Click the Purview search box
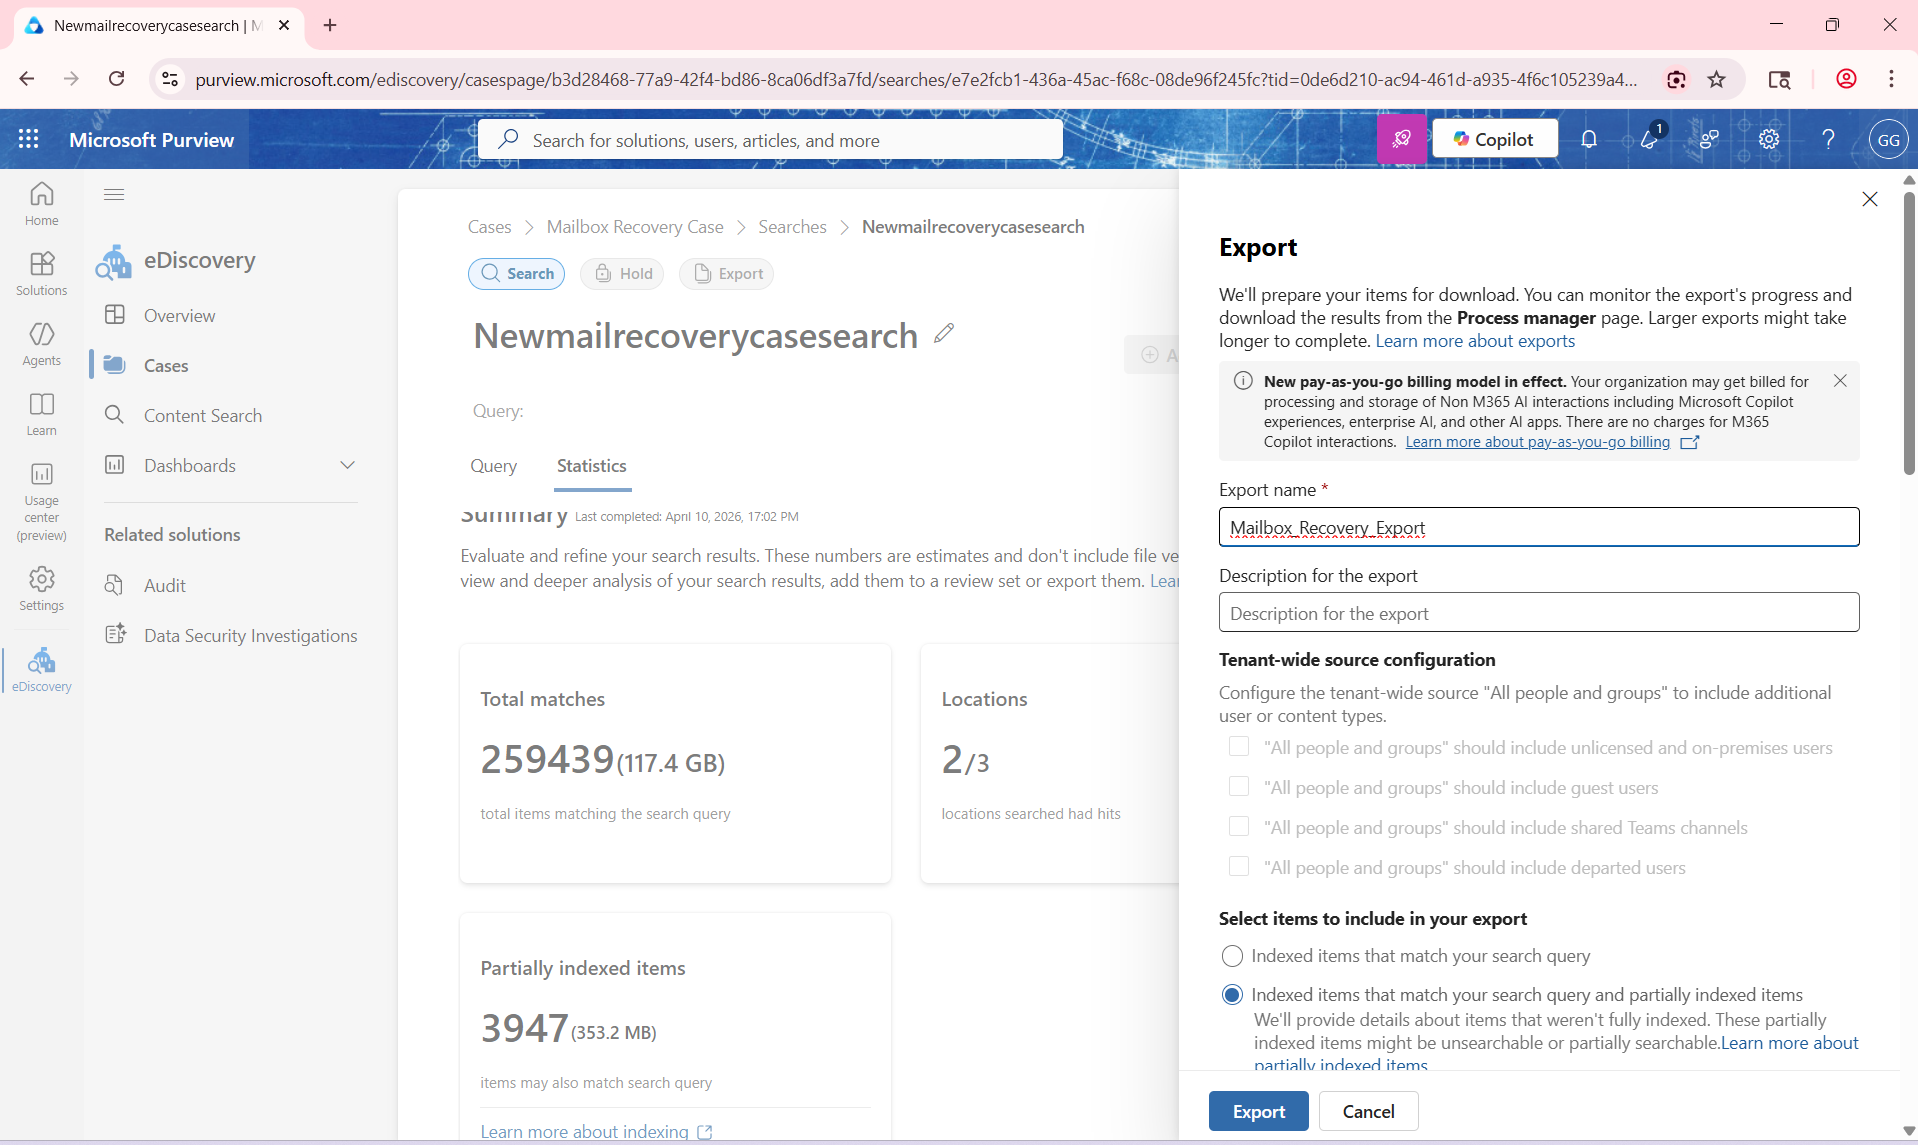This screenshot has width=1918, height=1145. click(x=770, y=139)
